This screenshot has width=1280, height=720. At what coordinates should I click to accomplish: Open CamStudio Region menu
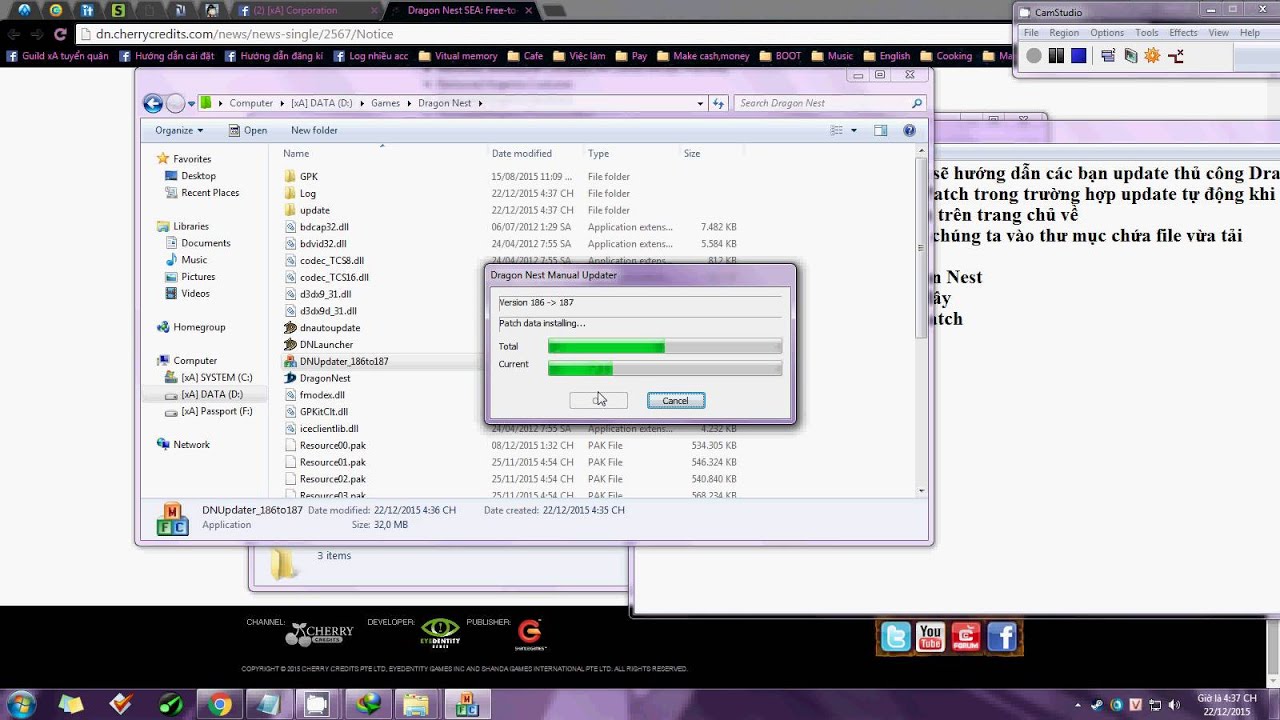1064,33
